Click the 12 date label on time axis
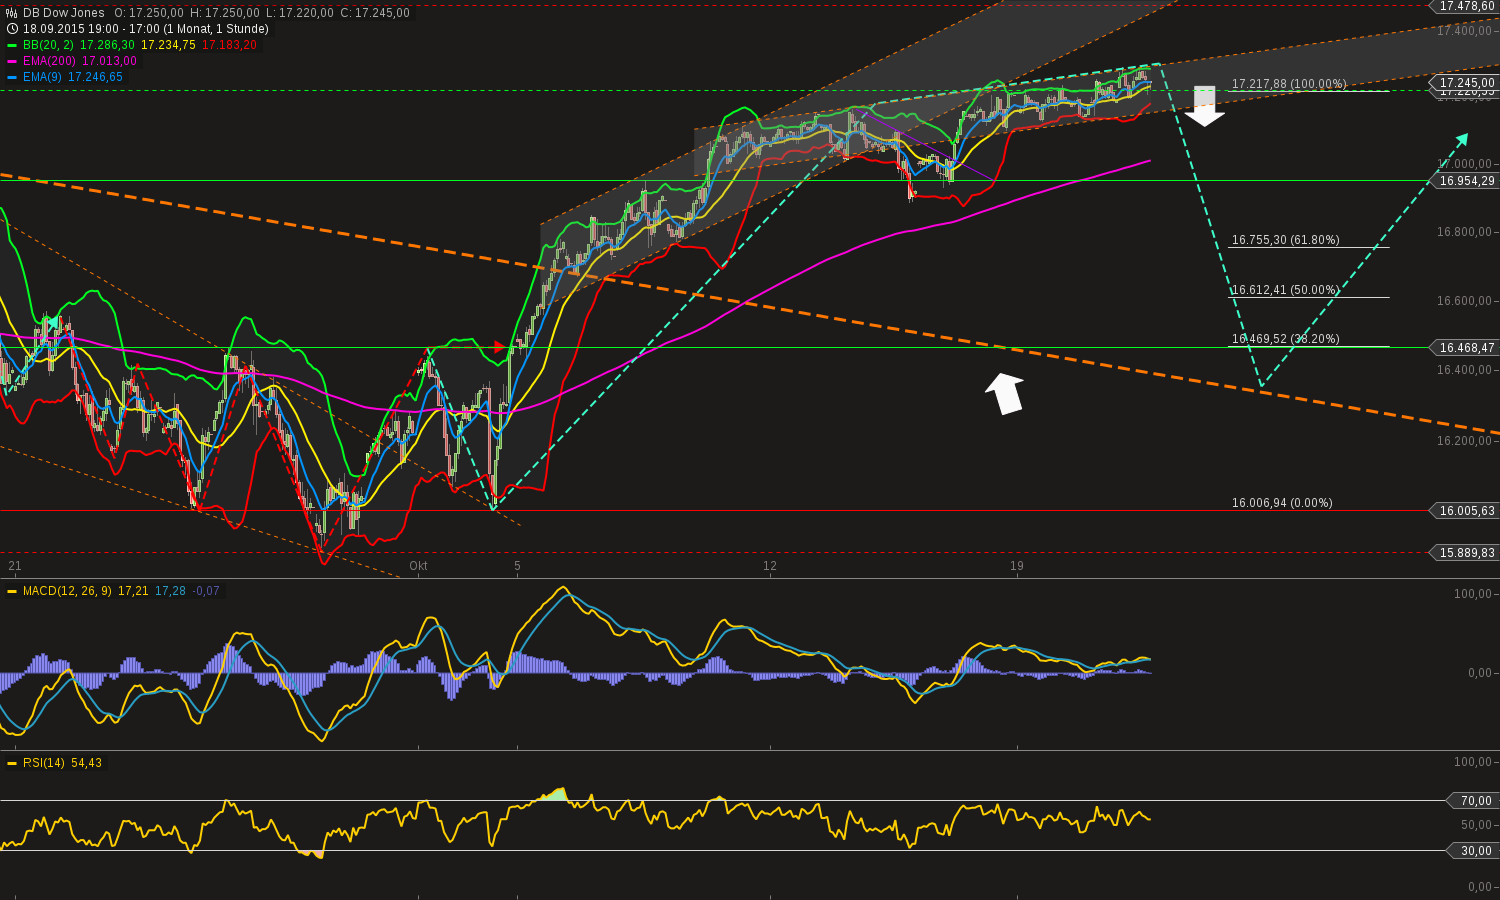Image resolution: width=1500 pixels, height=900 pixels. [x=769, y=566]
